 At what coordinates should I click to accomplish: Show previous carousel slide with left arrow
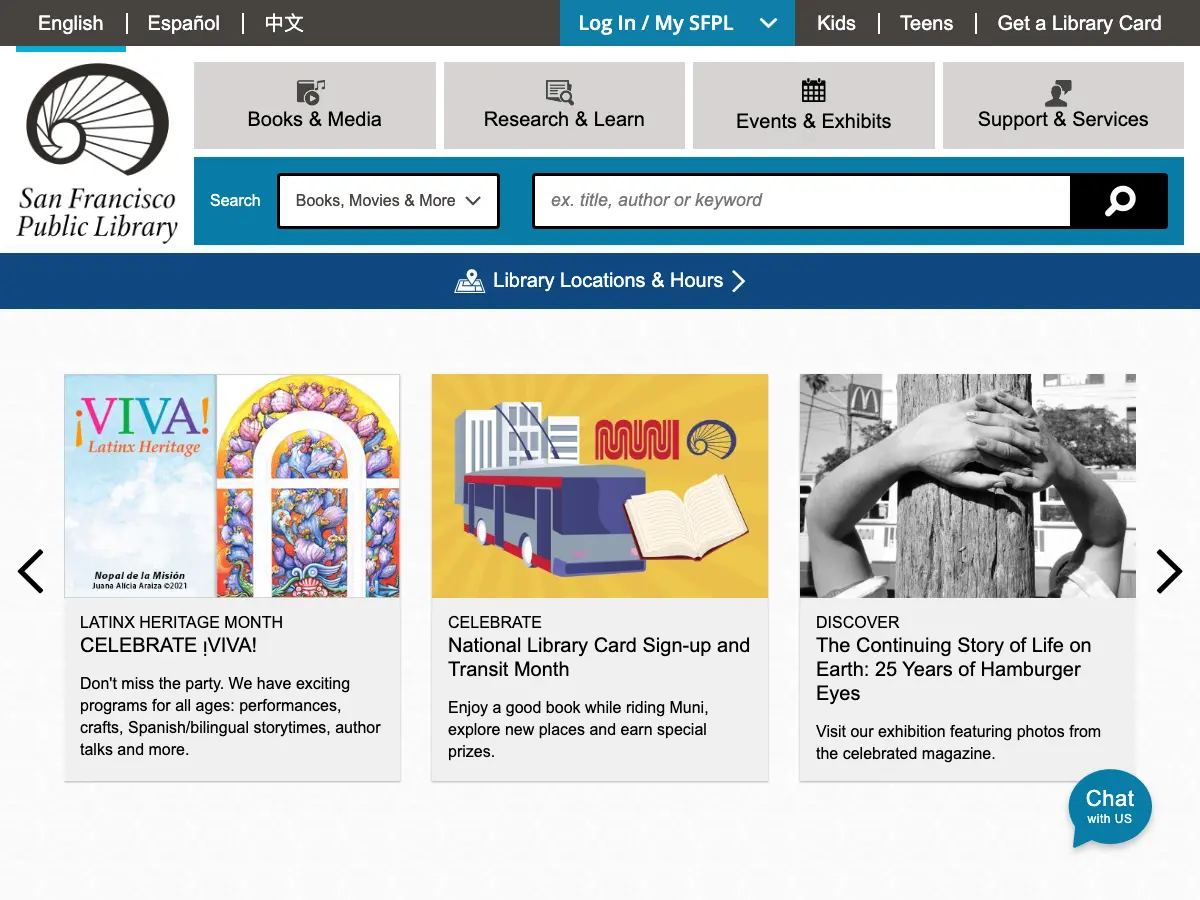[x=31, y=571]
